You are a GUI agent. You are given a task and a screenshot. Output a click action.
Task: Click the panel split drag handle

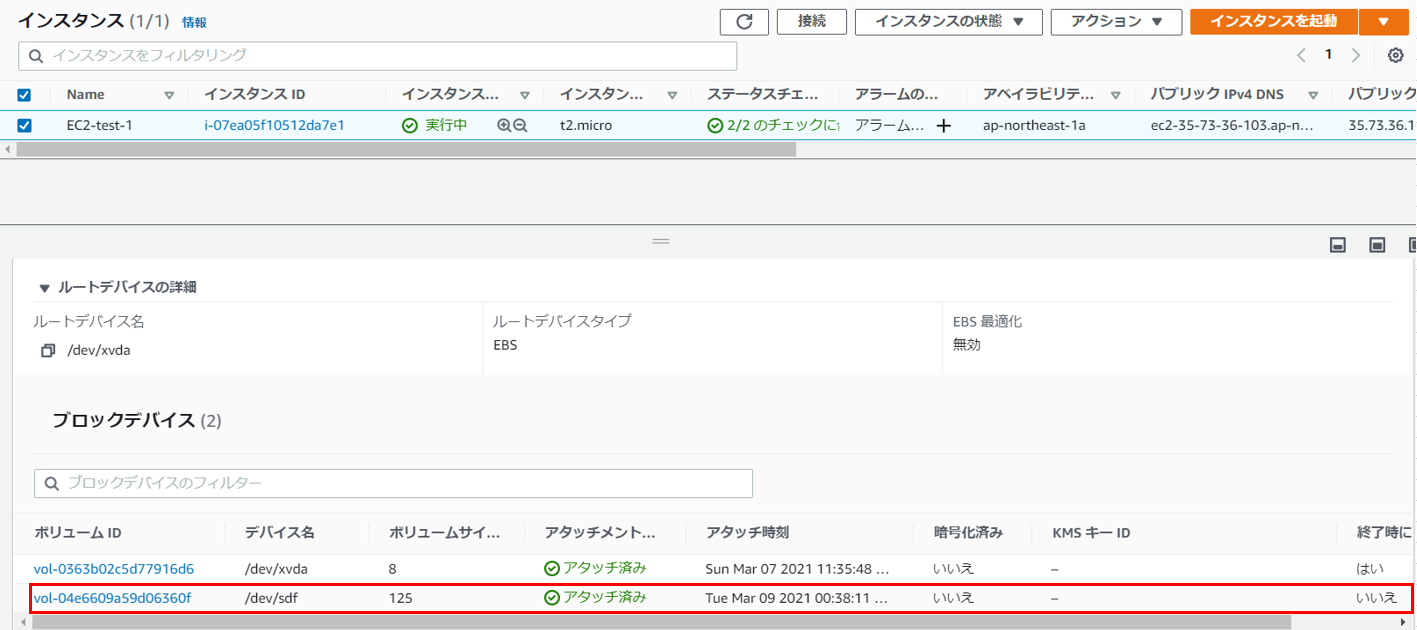coord(660,241)
